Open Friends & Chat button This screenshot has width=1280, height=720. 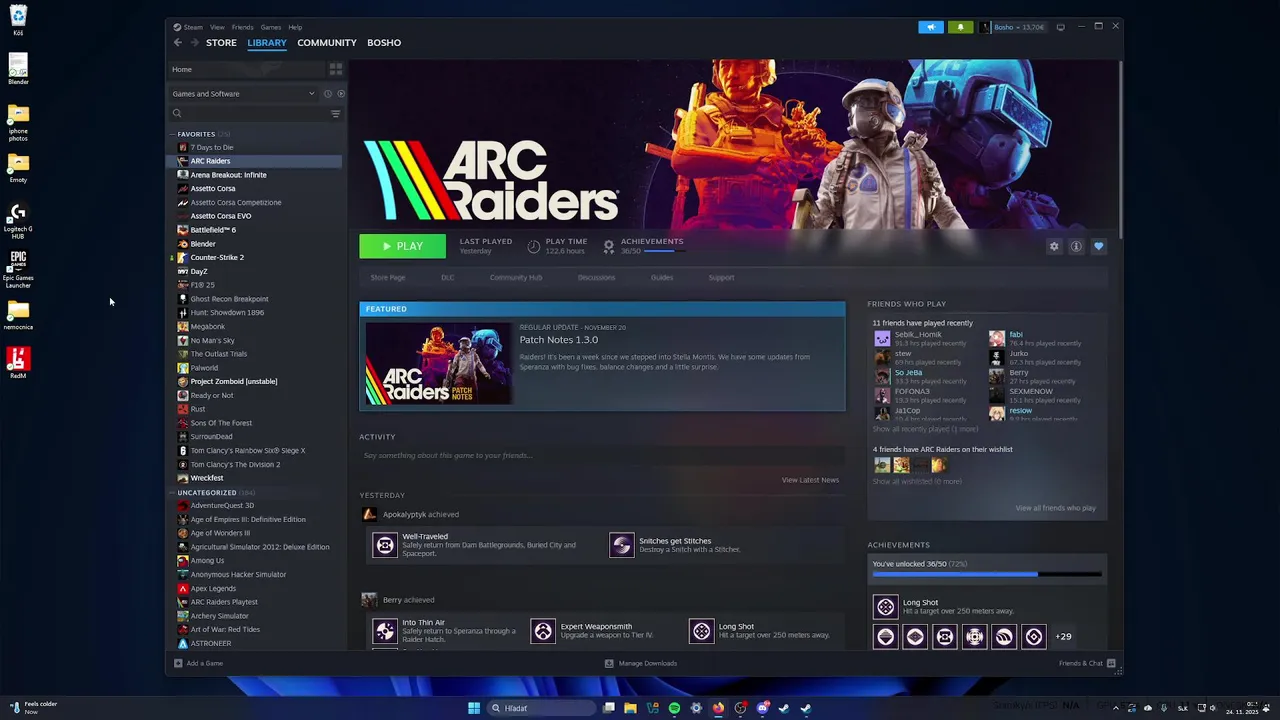click(x=1087, y=663)
